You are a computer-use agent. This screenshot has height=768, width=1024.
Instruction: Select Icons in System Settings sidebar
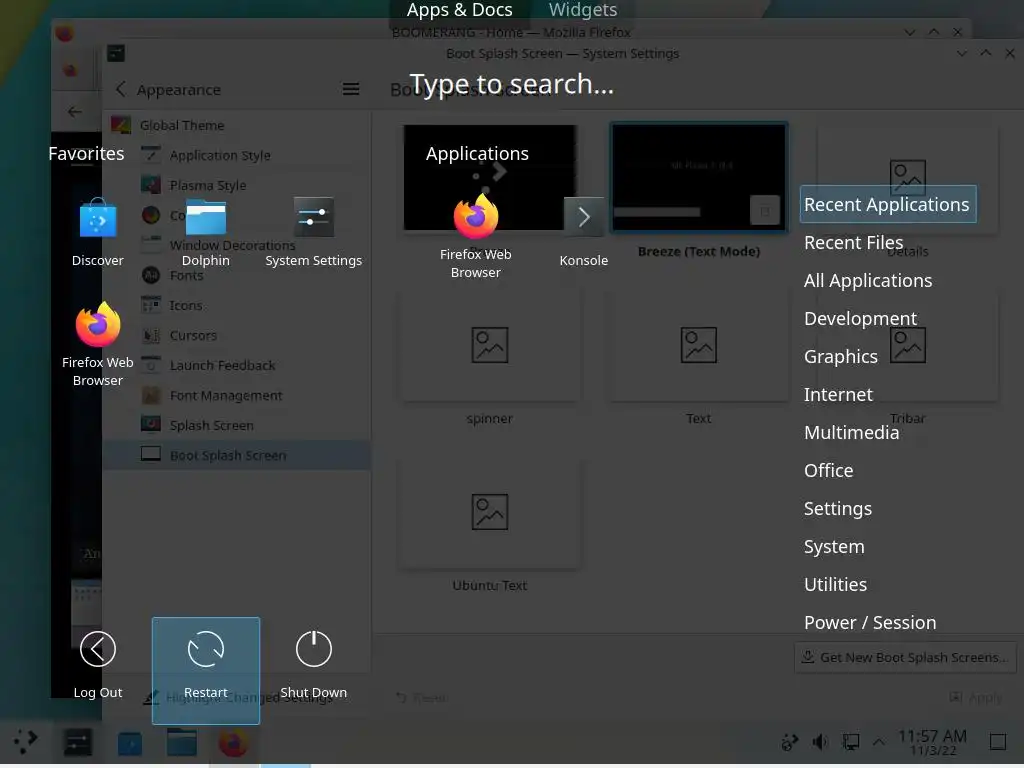click(x=236, y=305)
